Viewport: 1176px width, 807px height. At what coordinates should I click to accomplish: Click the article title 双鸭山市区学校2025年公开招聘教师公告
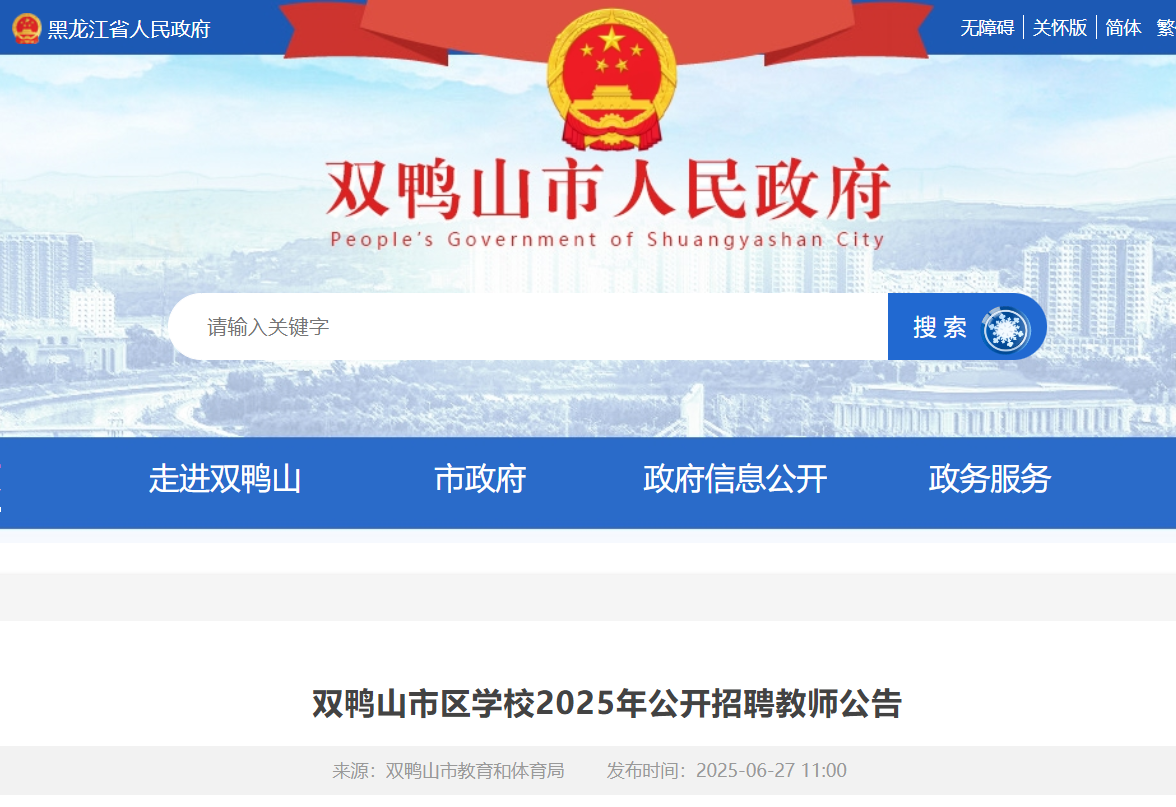pyautogui.click(x=607, y=704)
